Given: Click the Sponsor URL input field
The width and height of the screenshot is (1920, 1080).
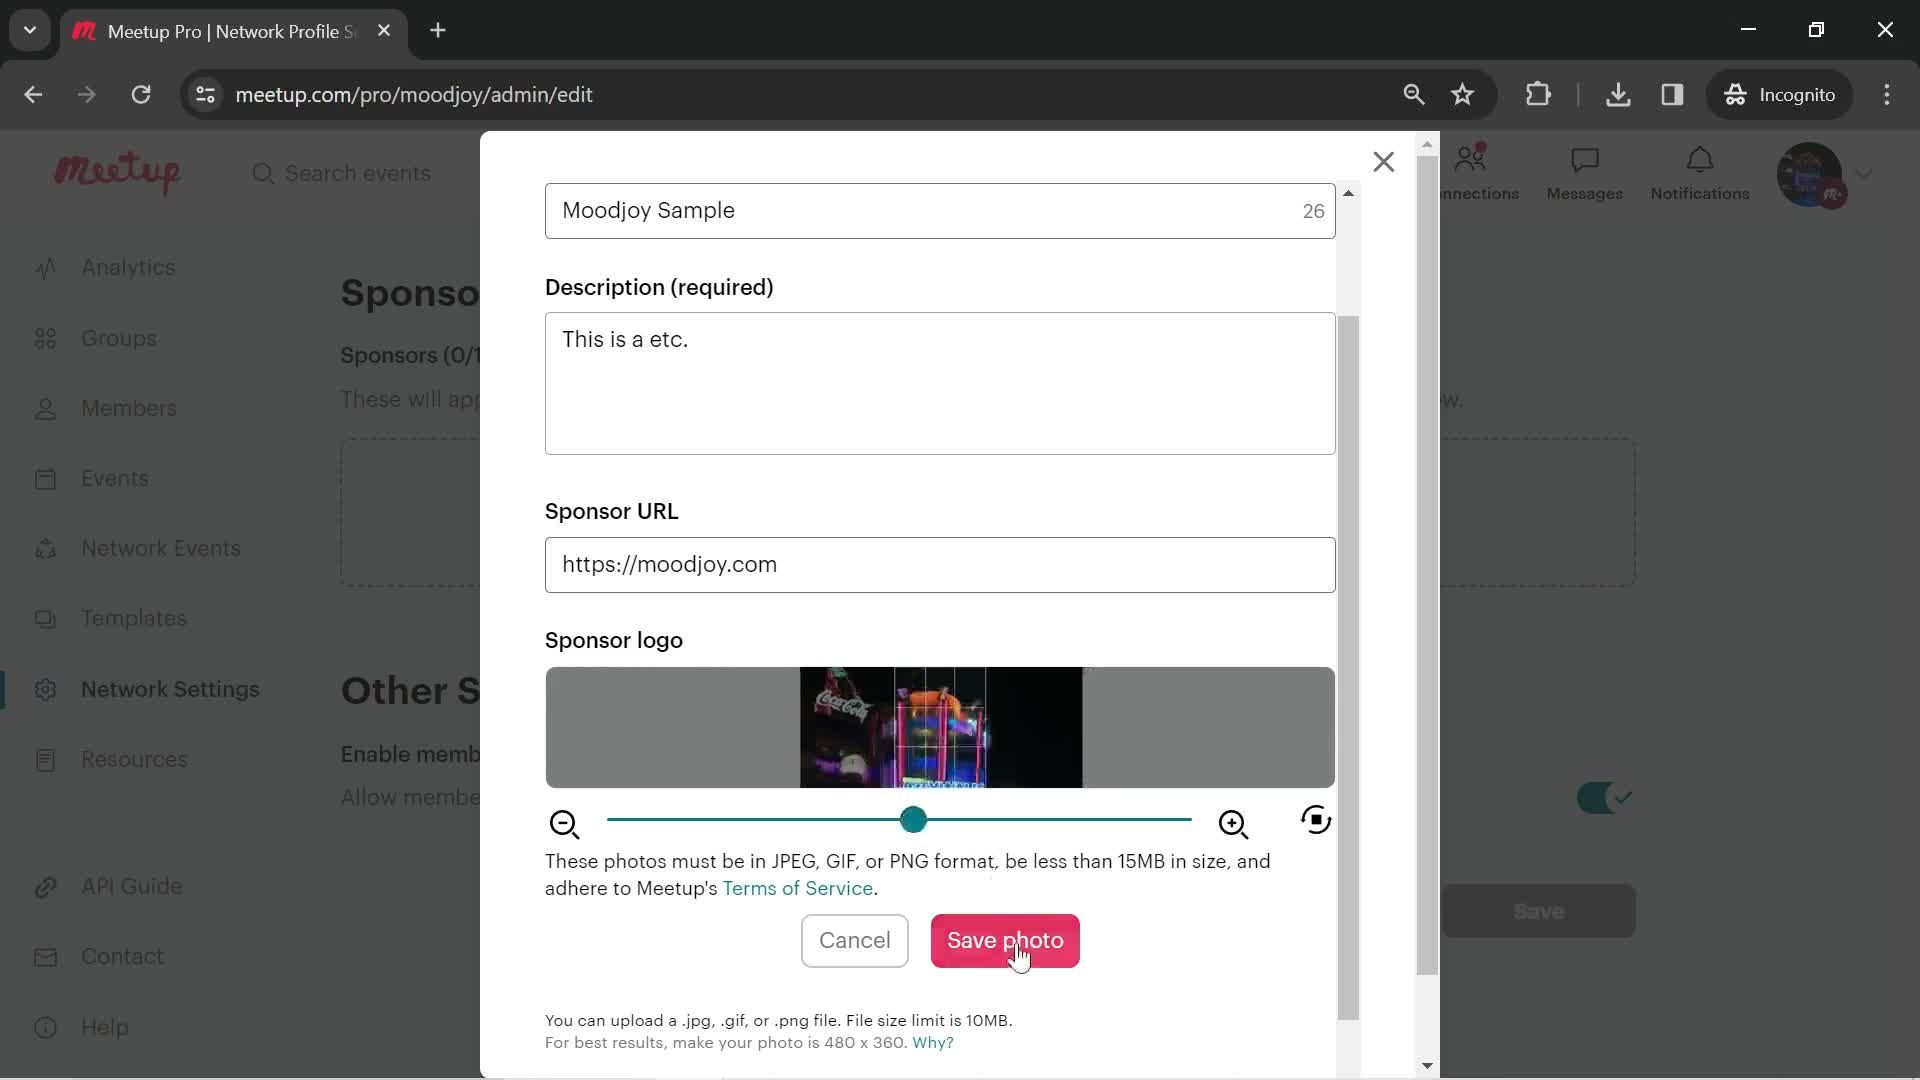Looking at the screenshot, I should pos(940,564).
